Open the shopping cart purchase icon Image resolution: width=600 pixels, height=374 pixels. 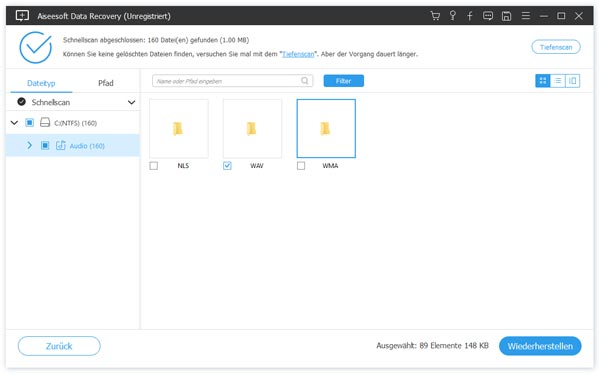click(435, 16)
